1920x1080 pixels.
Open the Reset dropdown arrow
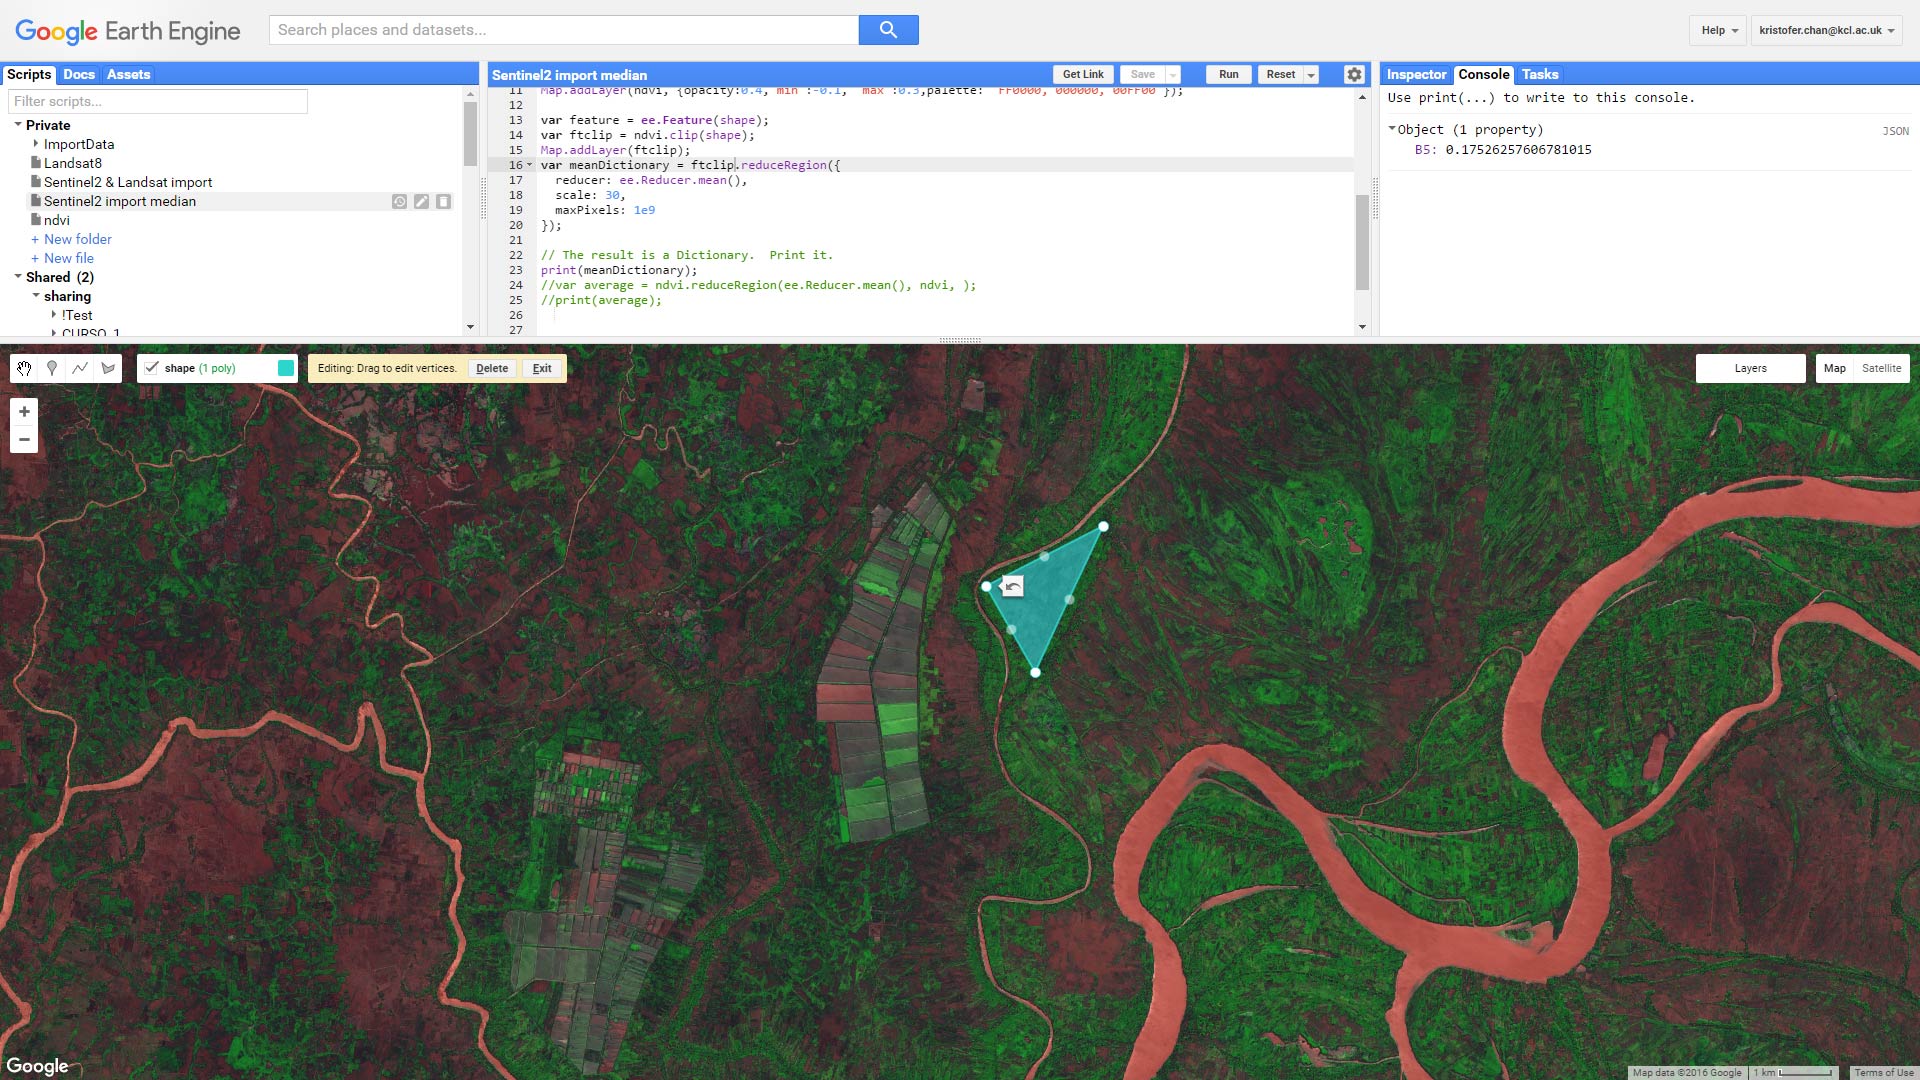click(x=1311, y=74)
